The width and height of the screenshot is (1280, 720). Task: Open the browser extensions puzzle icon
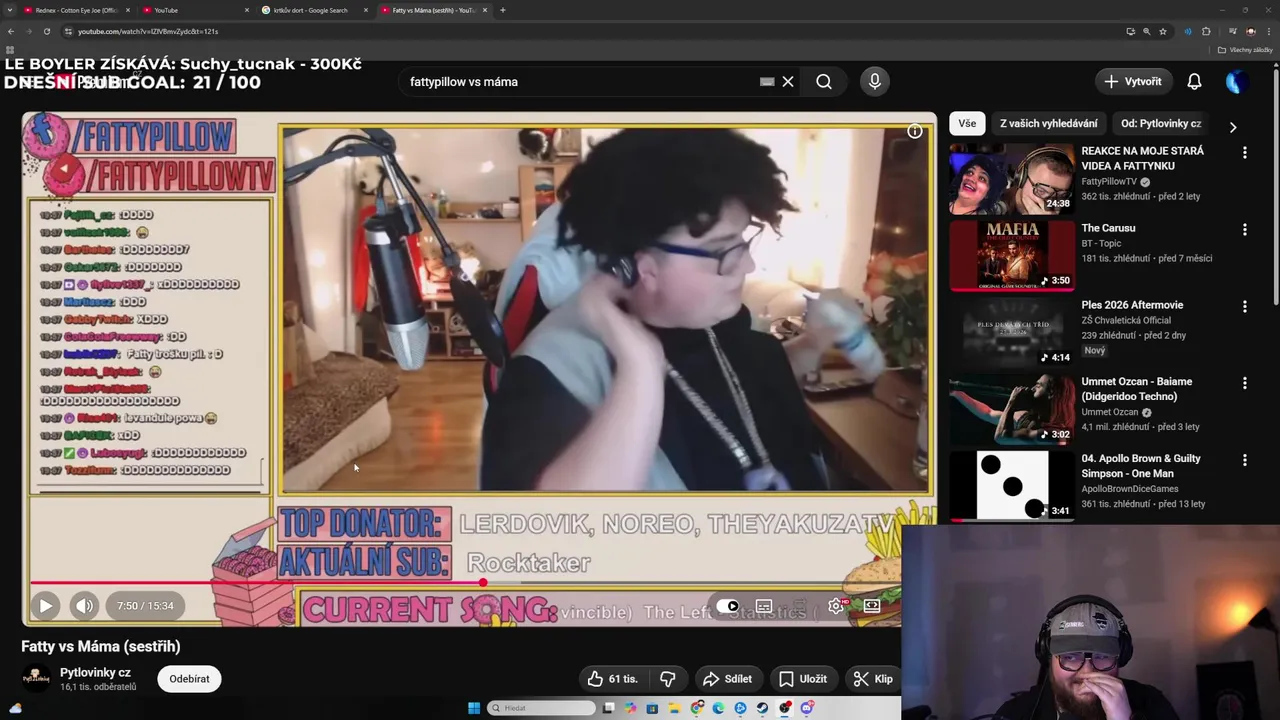[1206, 31]
